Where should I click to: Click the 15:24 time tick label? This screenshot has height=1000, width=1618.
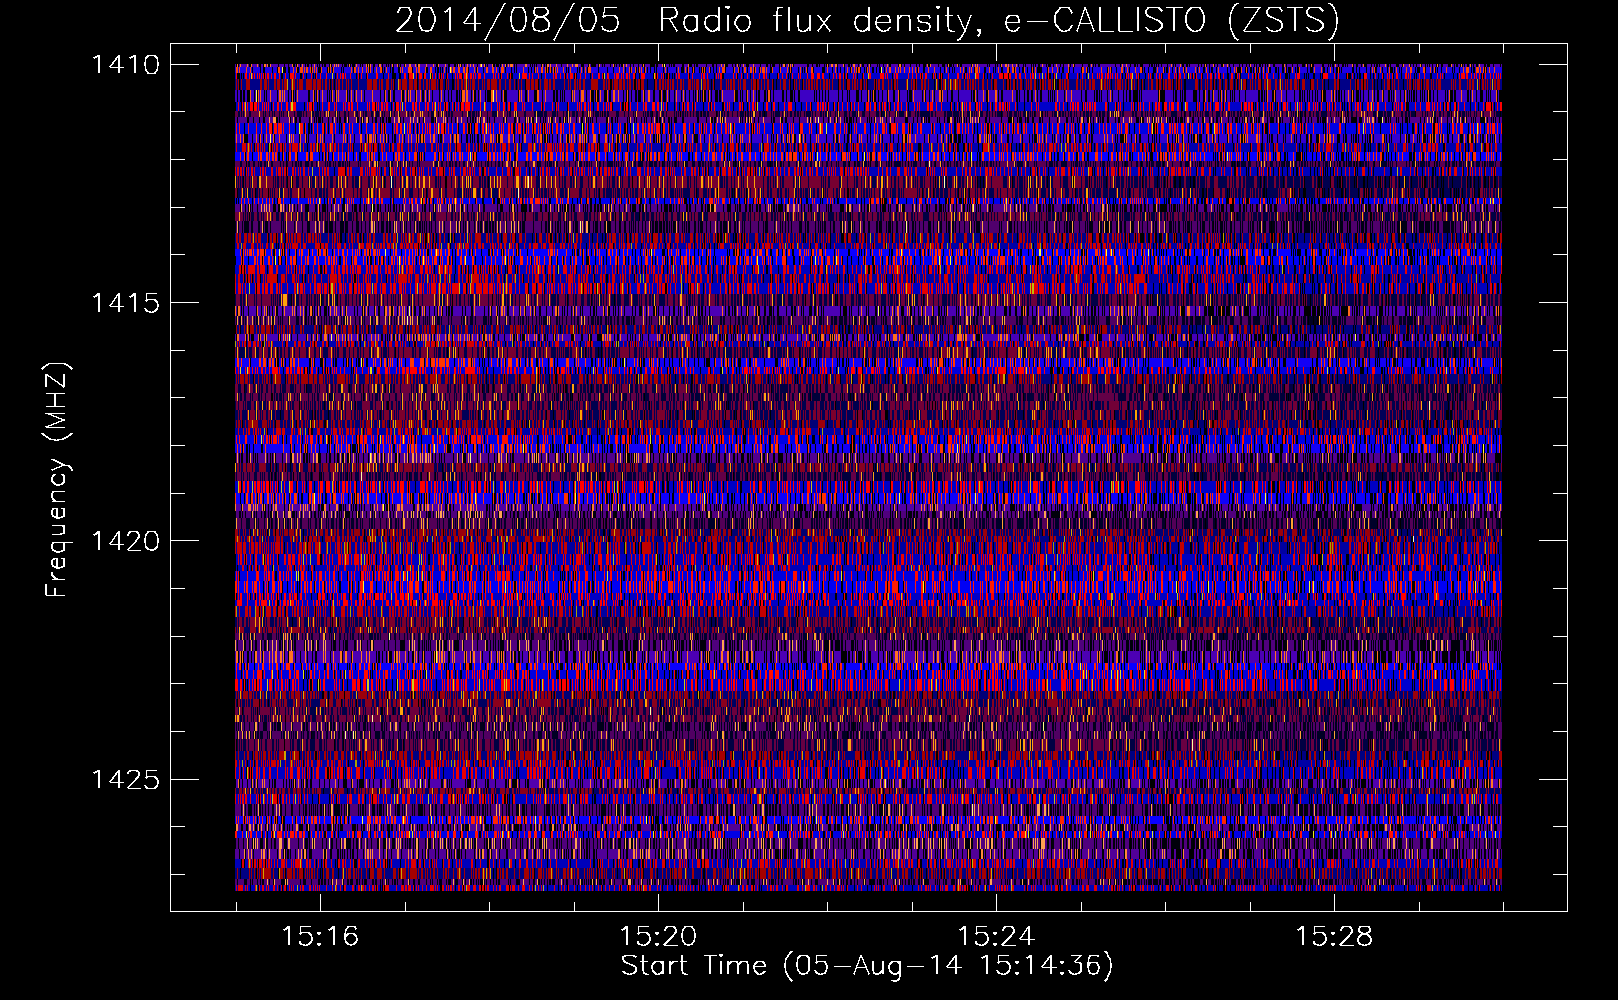coord(996,936)
